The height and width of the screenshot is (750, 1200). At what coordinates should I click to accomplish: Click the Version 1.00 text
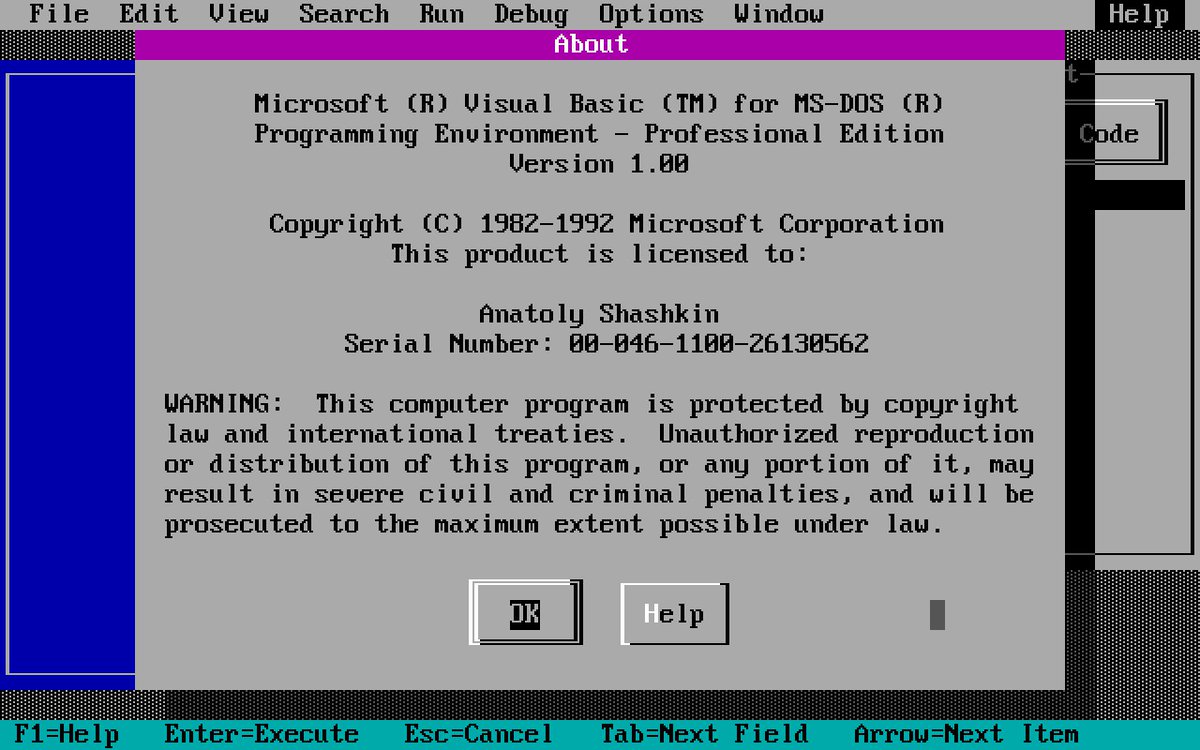pyautogui.click(x=599, y=164)
